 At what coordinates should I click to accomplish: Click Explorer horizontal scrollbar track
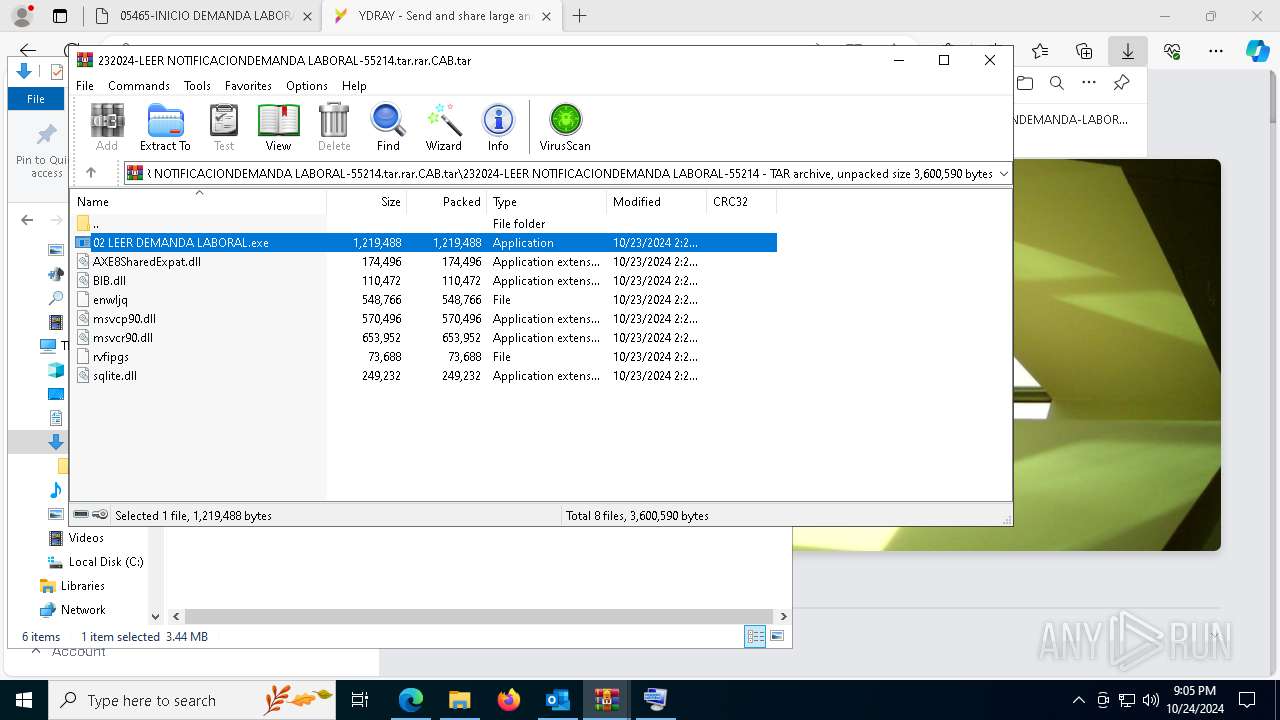(479, 617)
